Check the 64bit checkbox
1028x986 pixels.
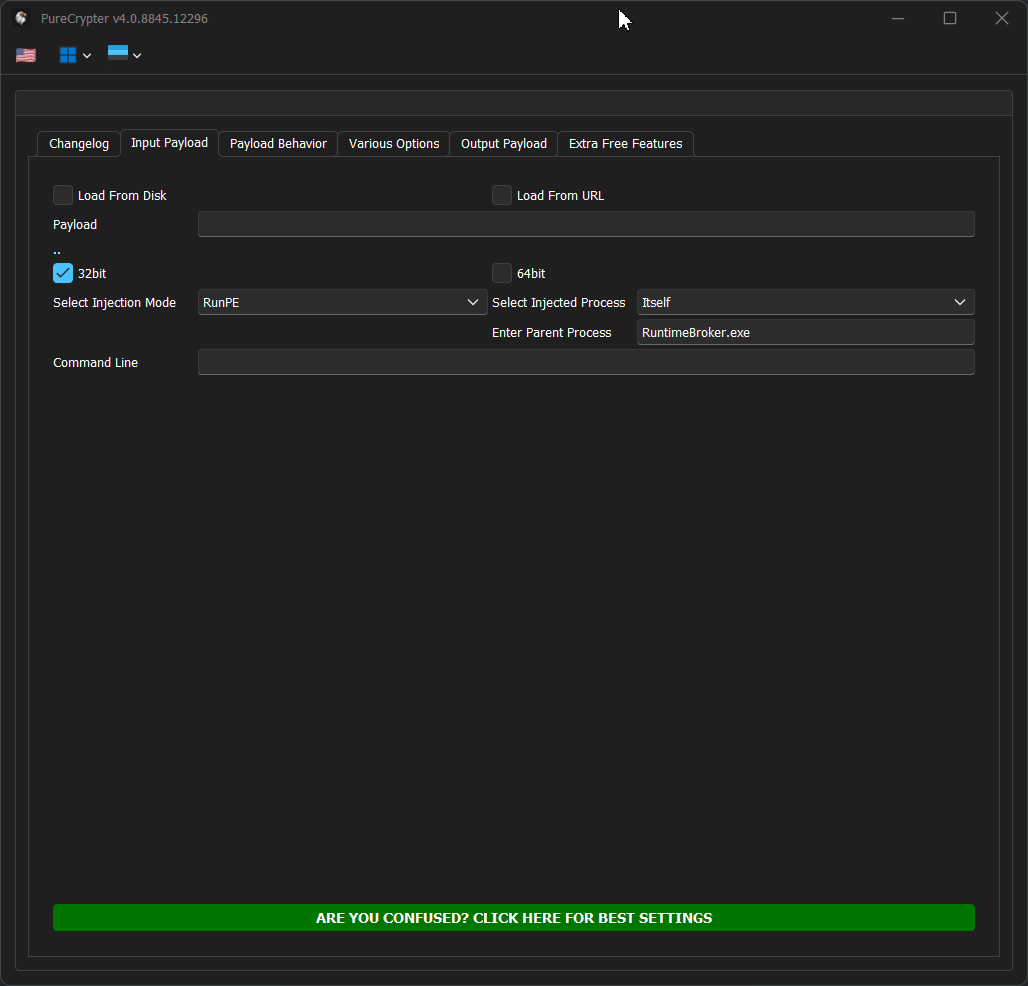pyautogui.click(x=502, y=273)
